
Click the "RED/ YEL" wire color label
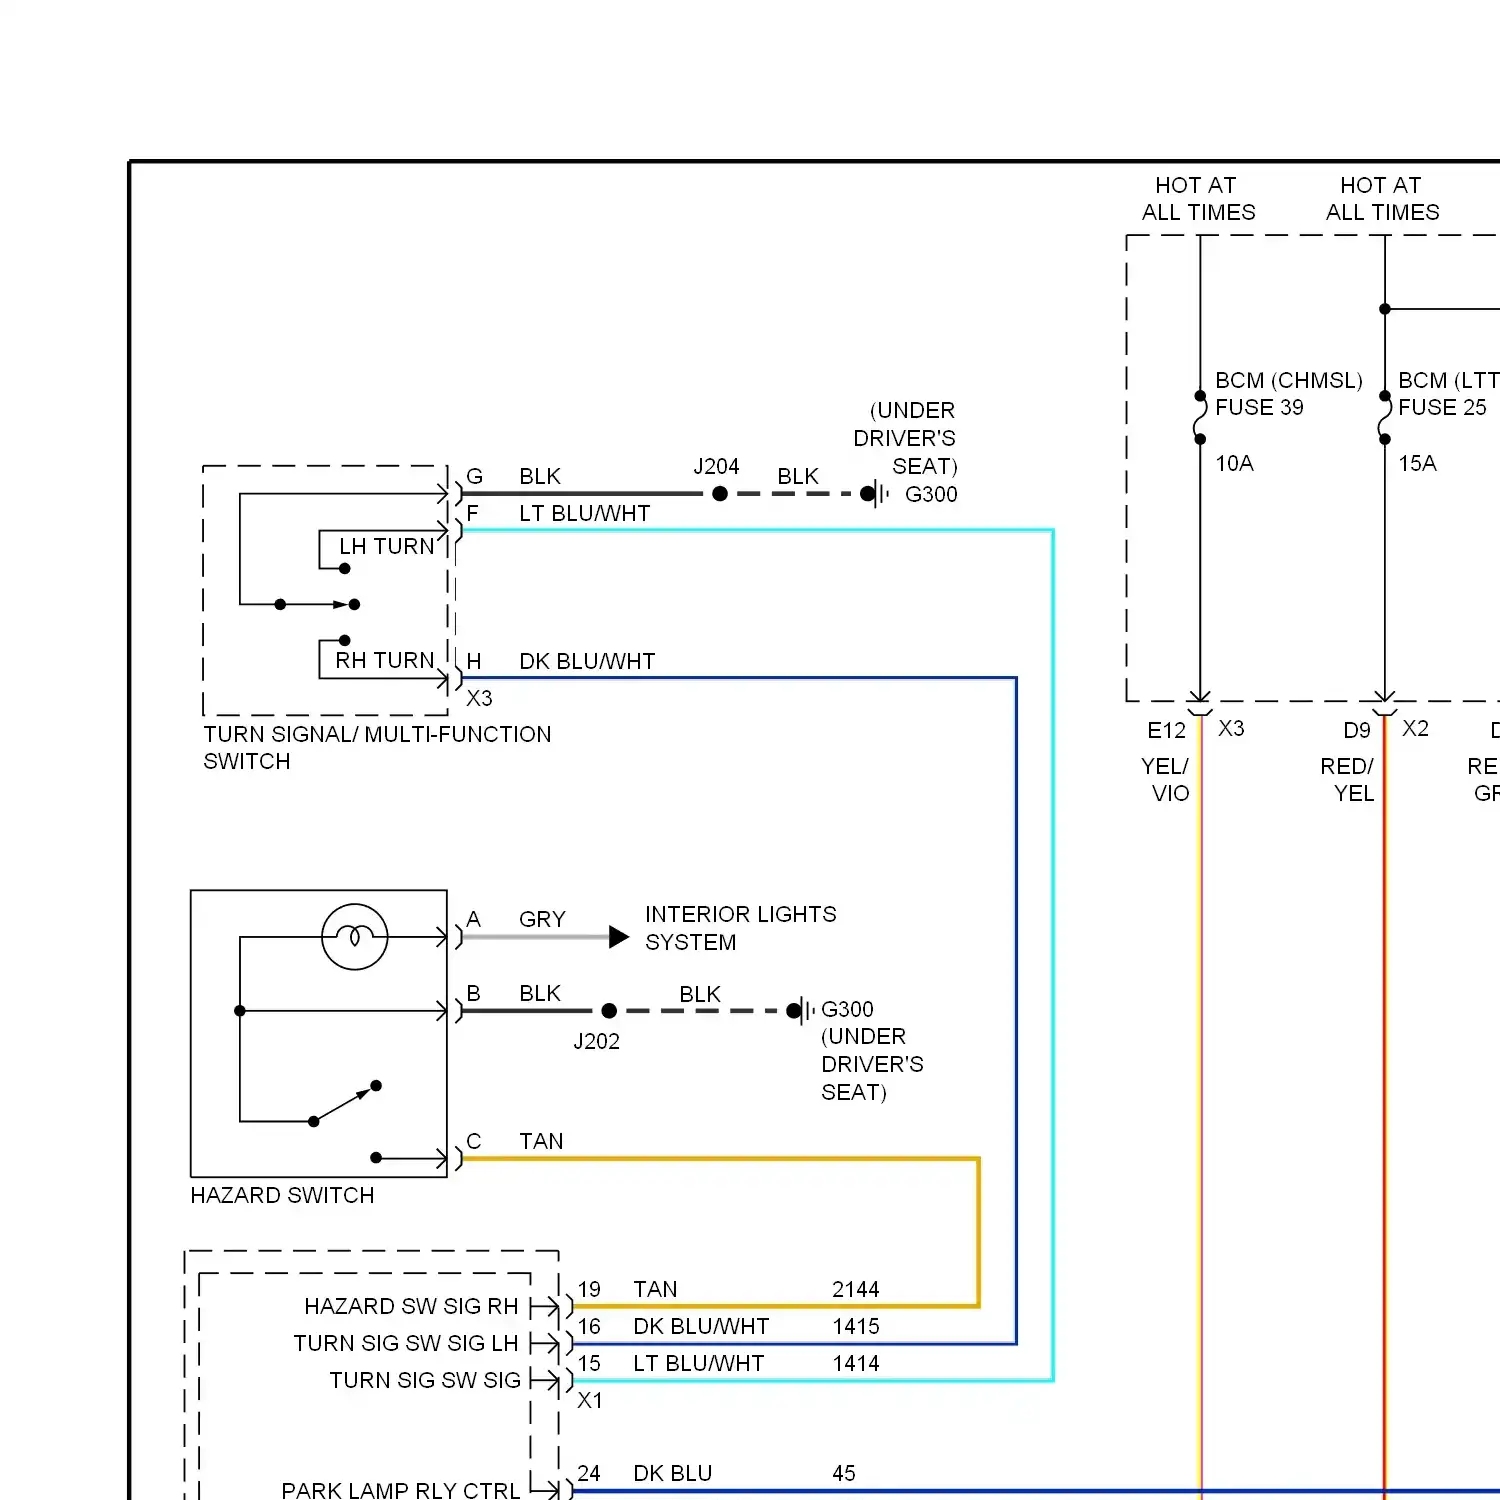1348,779
